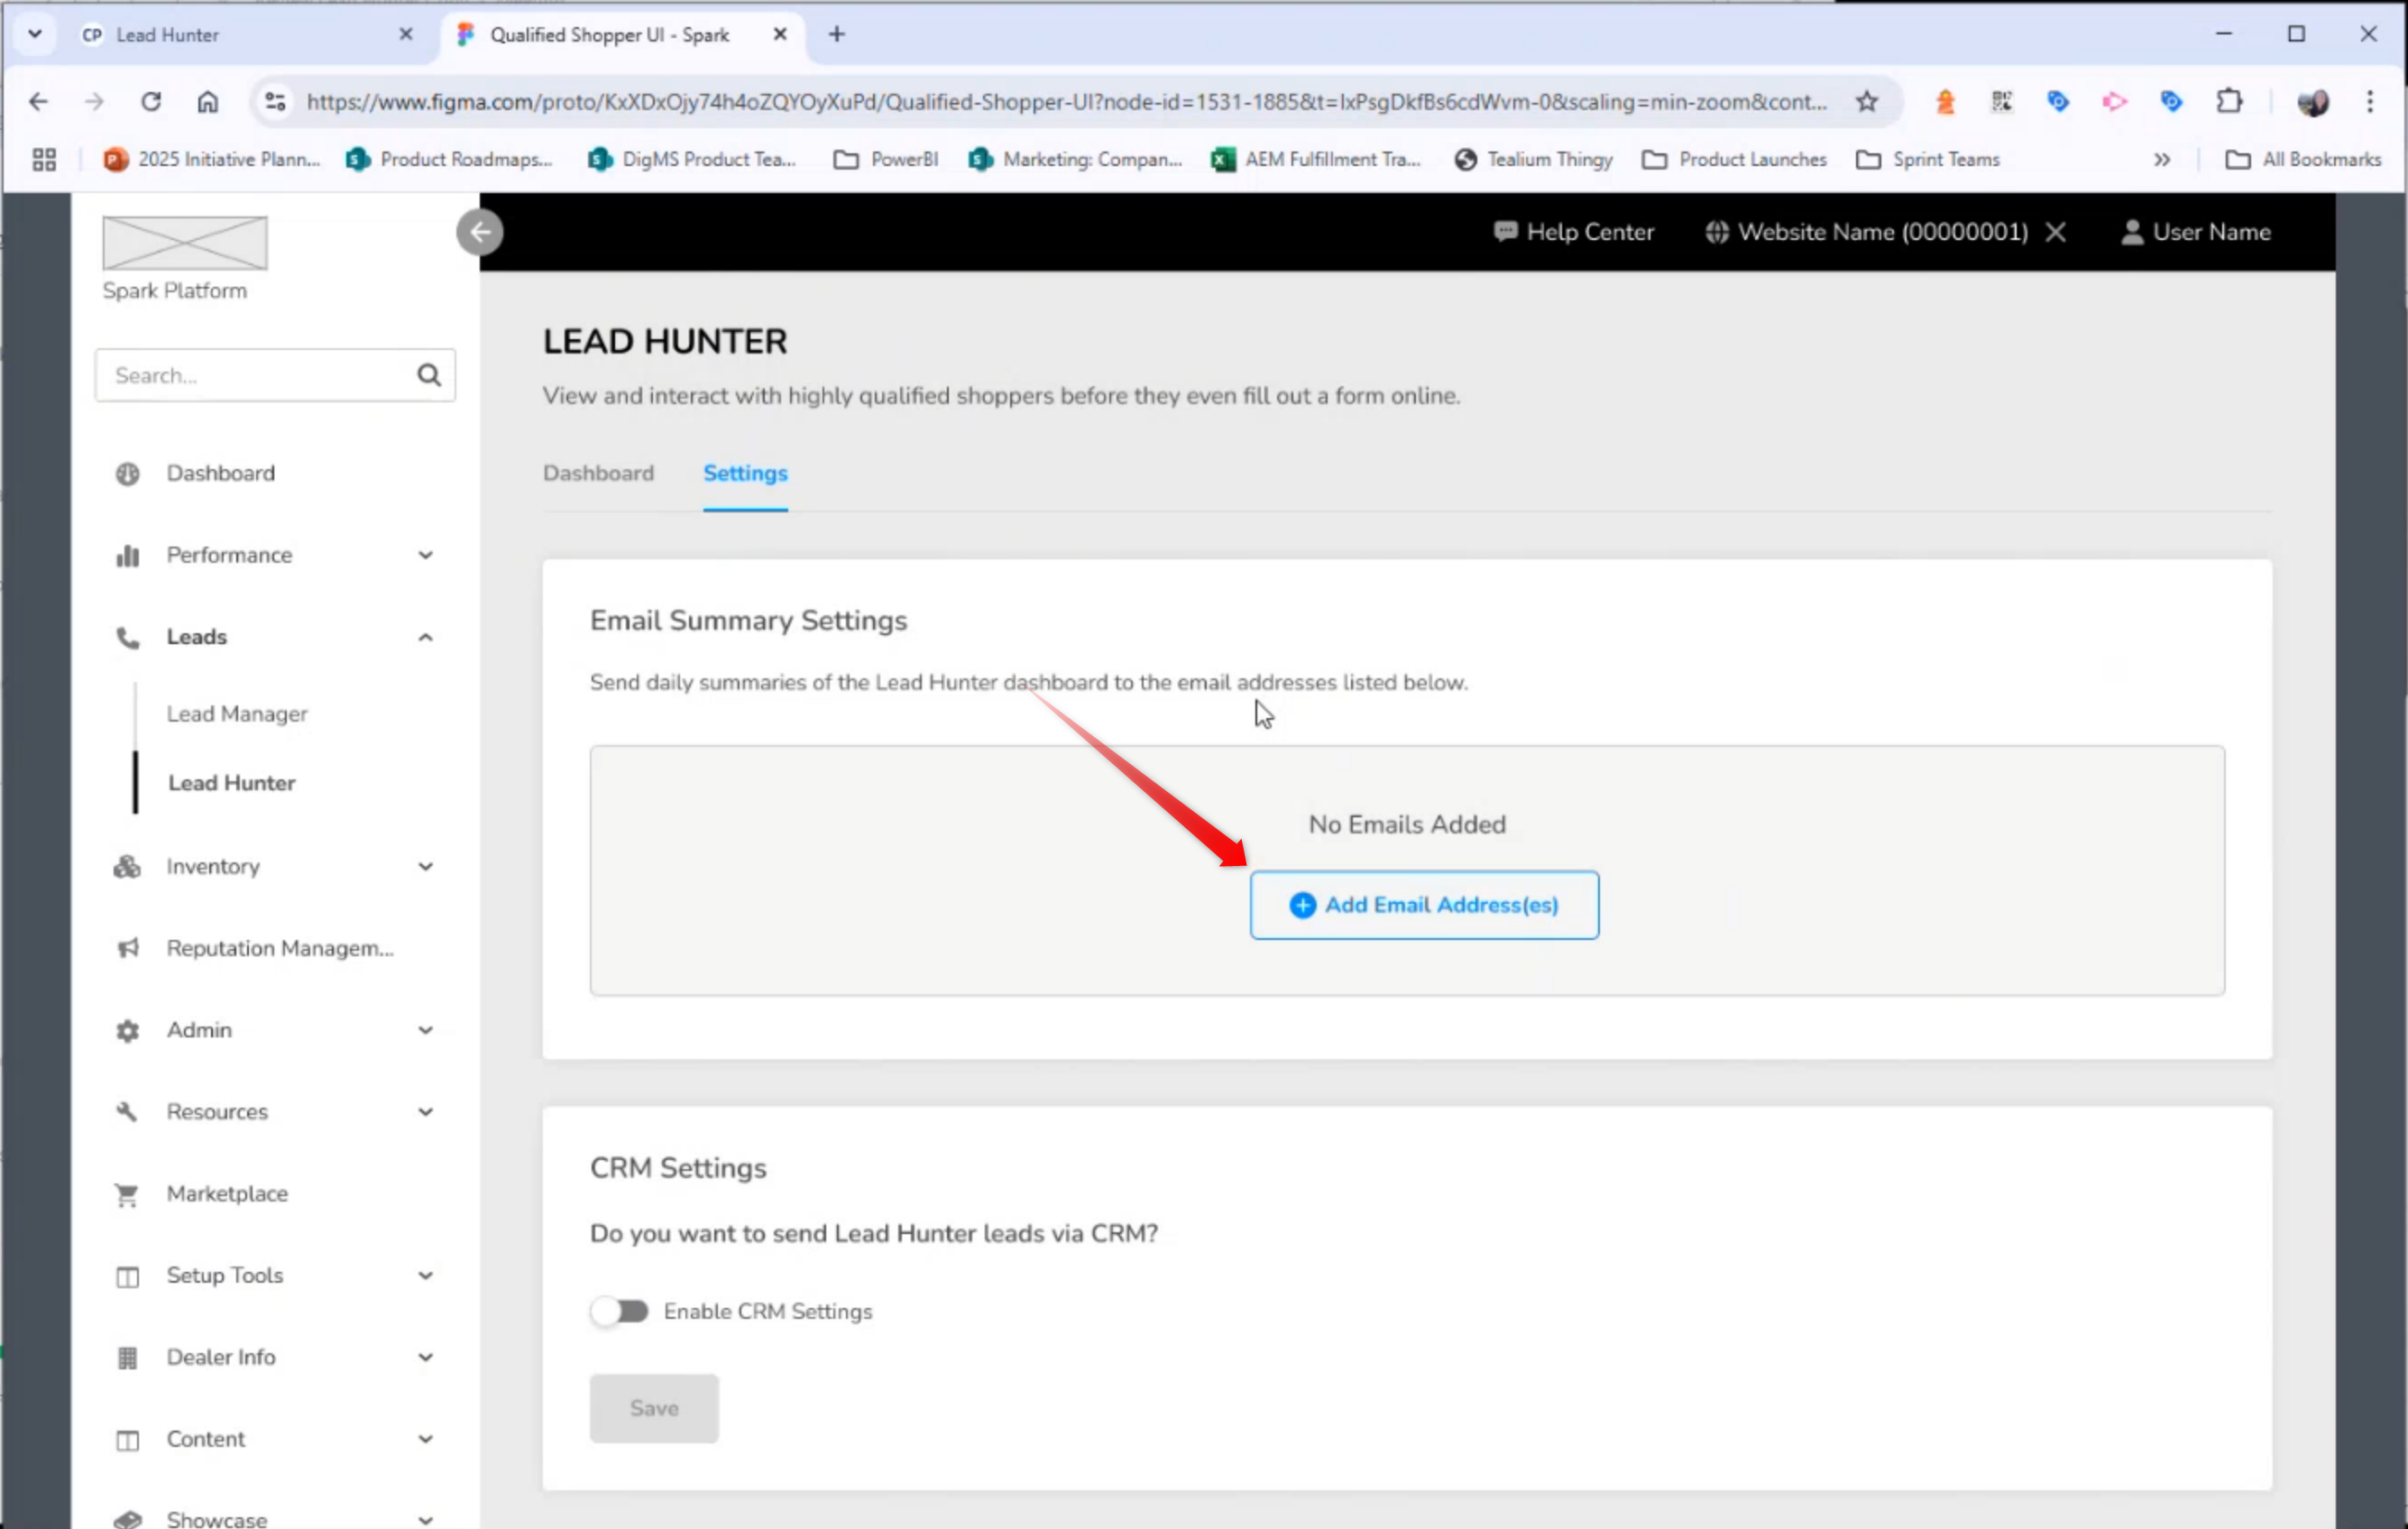This screenshot has height=1529, width=2408.
Task: Click the Performance bar chart icon
Action: [x=127, y=555]
